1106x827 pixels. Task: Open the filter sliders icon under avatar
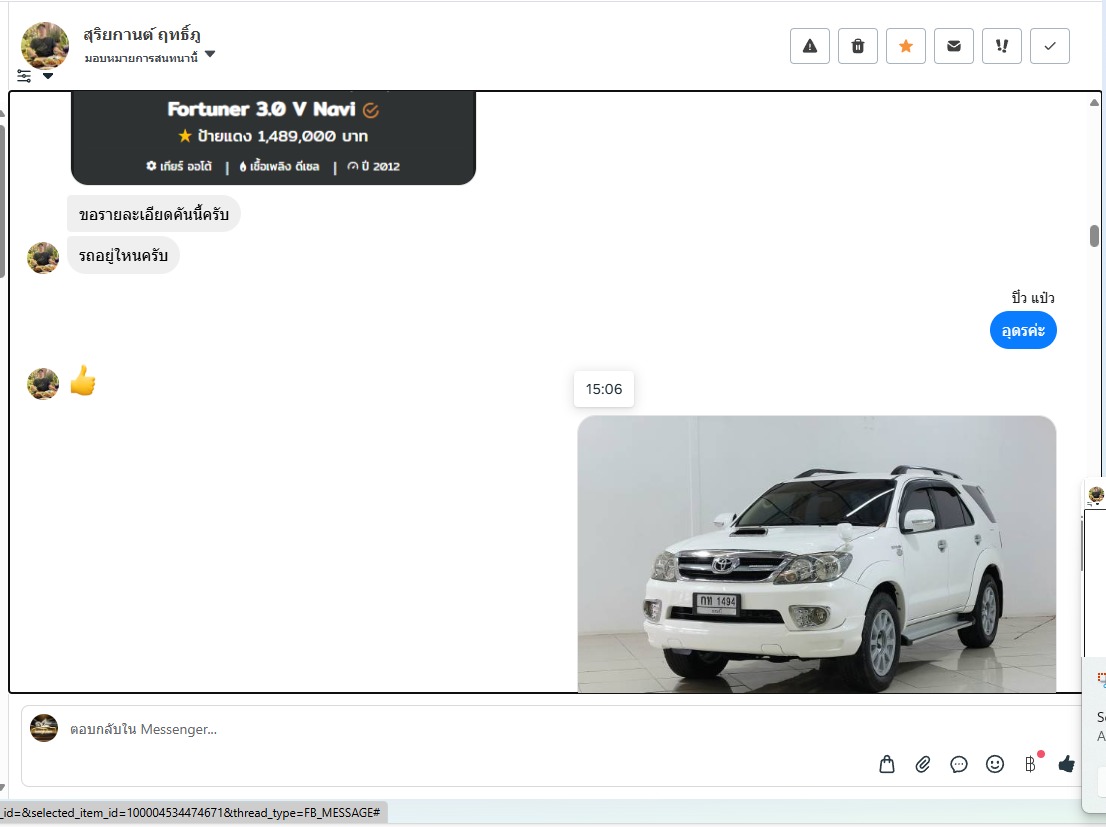24,76
